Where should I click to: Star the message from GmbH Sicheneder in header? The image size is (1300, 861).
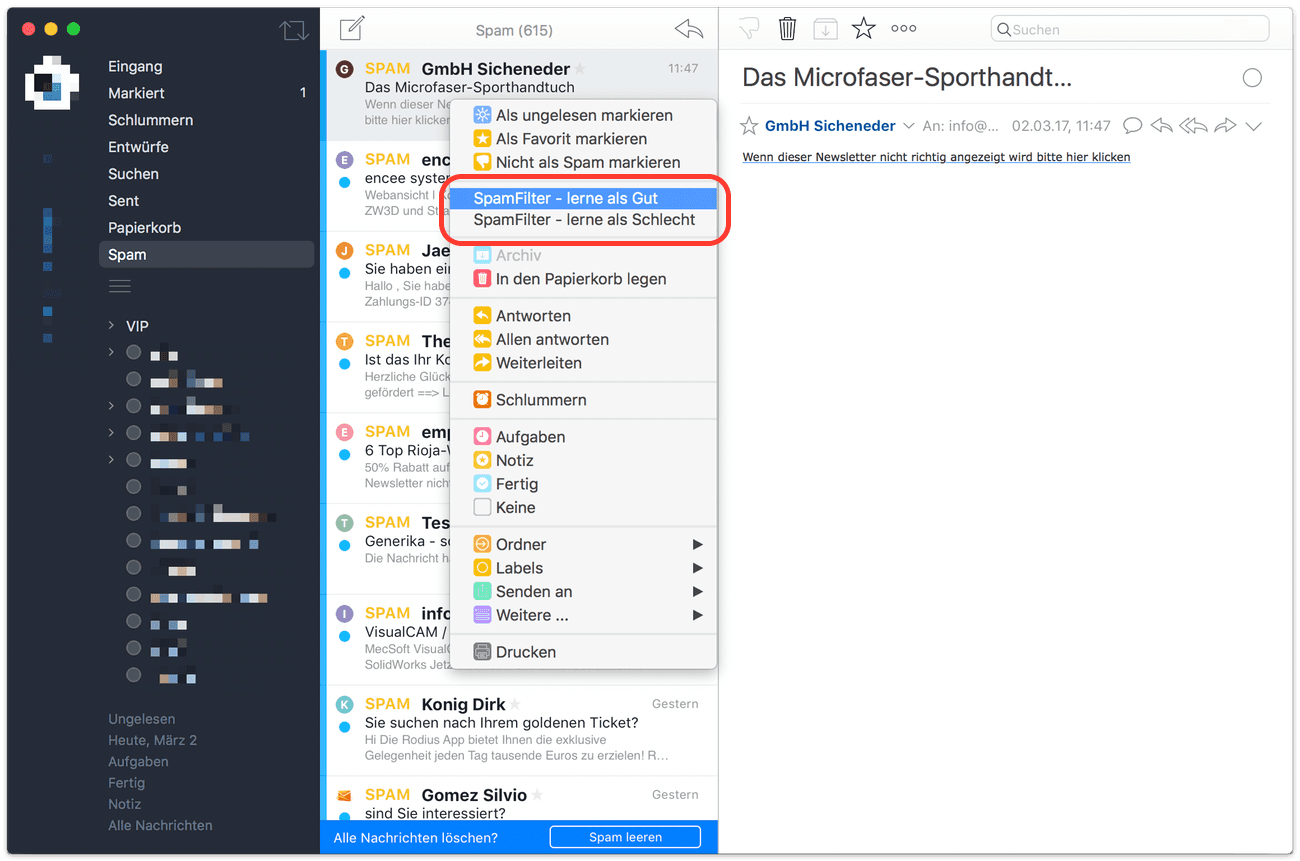tap(749, 126)
